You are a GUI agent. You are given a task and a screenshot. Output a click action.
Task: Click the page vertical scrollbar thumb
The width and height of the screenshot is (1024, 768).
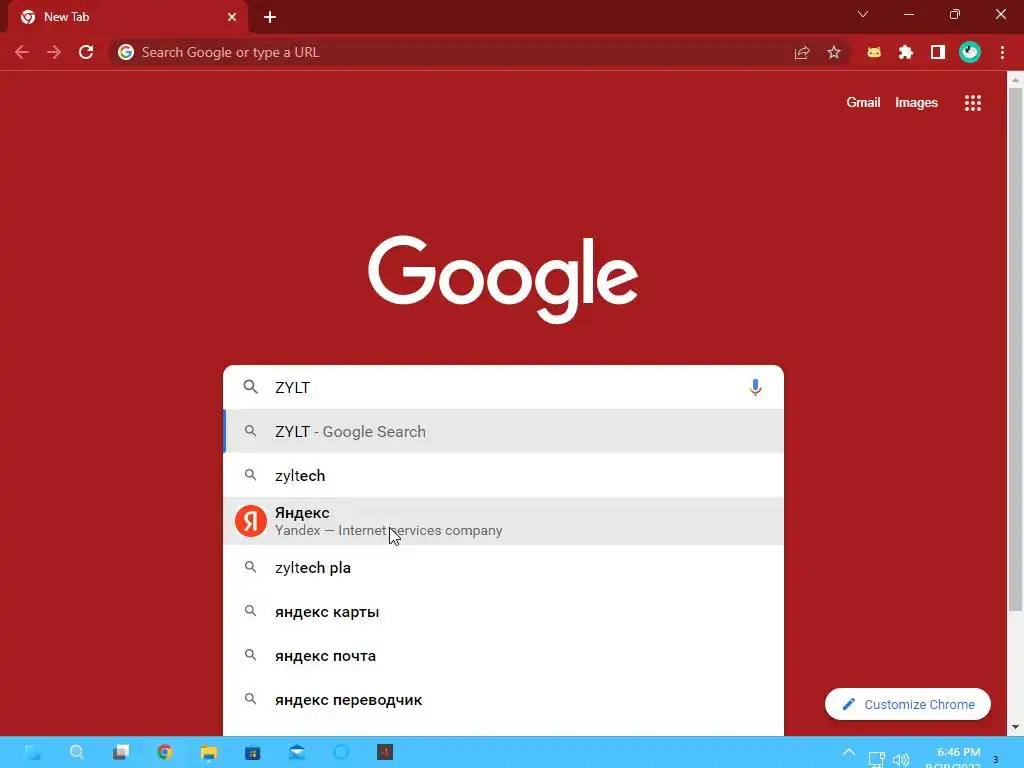pyautogui.click(x=1015, y=349)
